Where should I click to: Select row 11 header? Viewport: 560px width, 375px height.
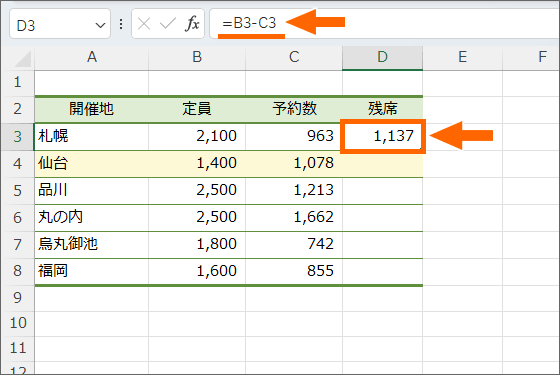click(18, 349)
